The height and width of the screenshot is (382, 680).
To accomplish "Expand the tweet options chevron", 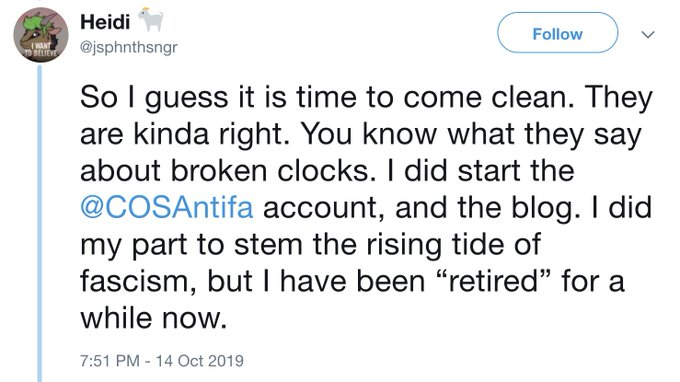I will point(647,34).
